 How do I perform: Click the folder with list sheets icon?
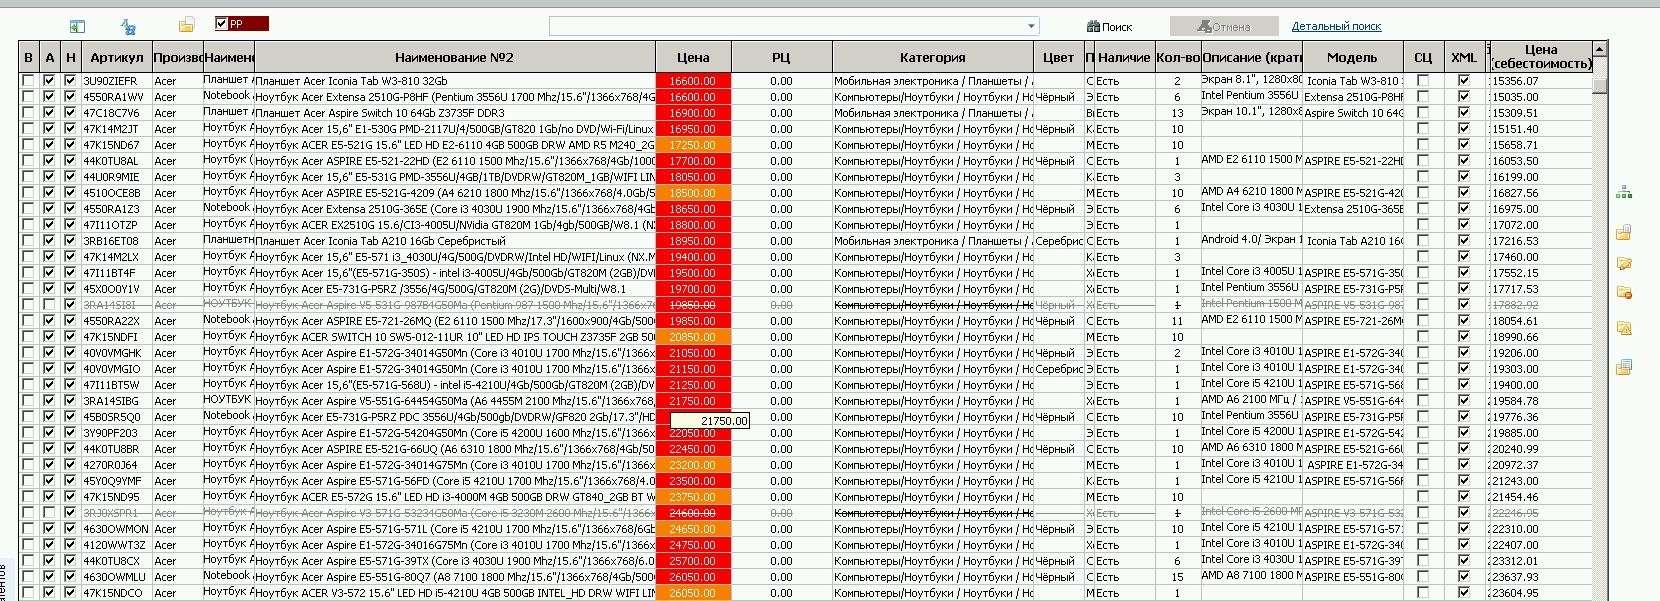coord(1624,367)
